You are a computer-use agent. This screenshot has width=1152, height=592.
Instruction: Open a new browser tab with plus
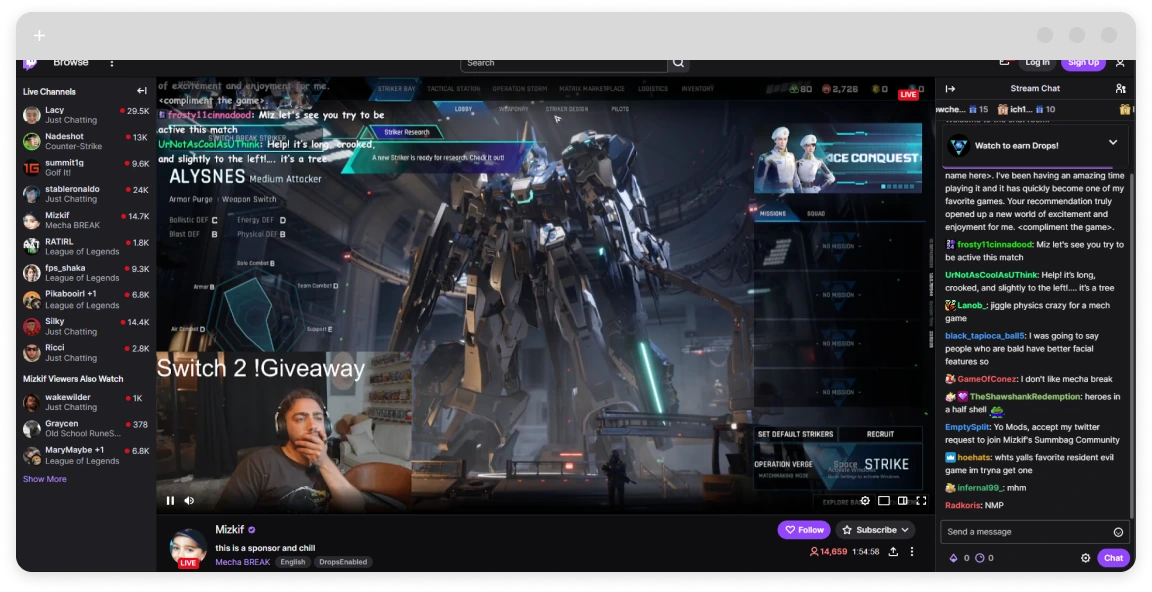click(x=40, y=35)
